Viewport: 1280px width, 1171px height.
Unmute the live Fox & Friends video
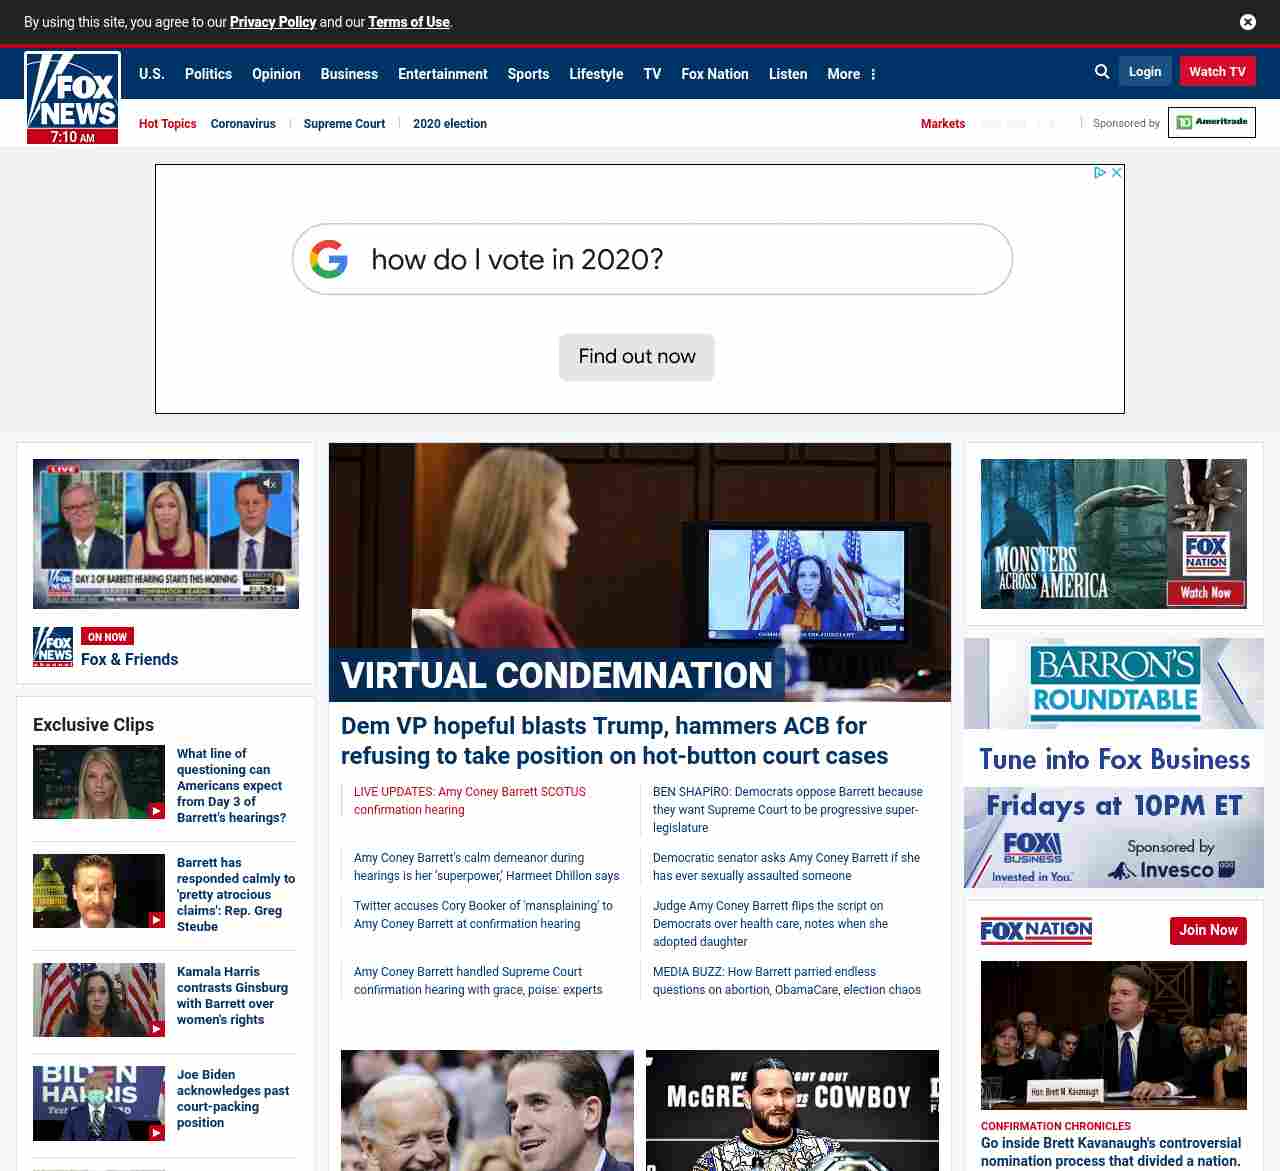(x=269, y=484)
